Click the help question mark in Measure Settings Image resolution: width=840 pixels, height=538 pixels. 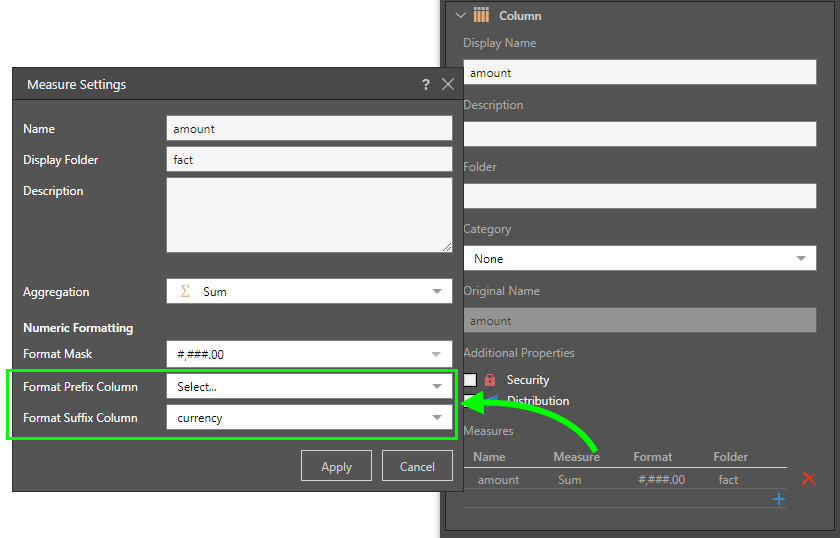click(x=426, y=85)
